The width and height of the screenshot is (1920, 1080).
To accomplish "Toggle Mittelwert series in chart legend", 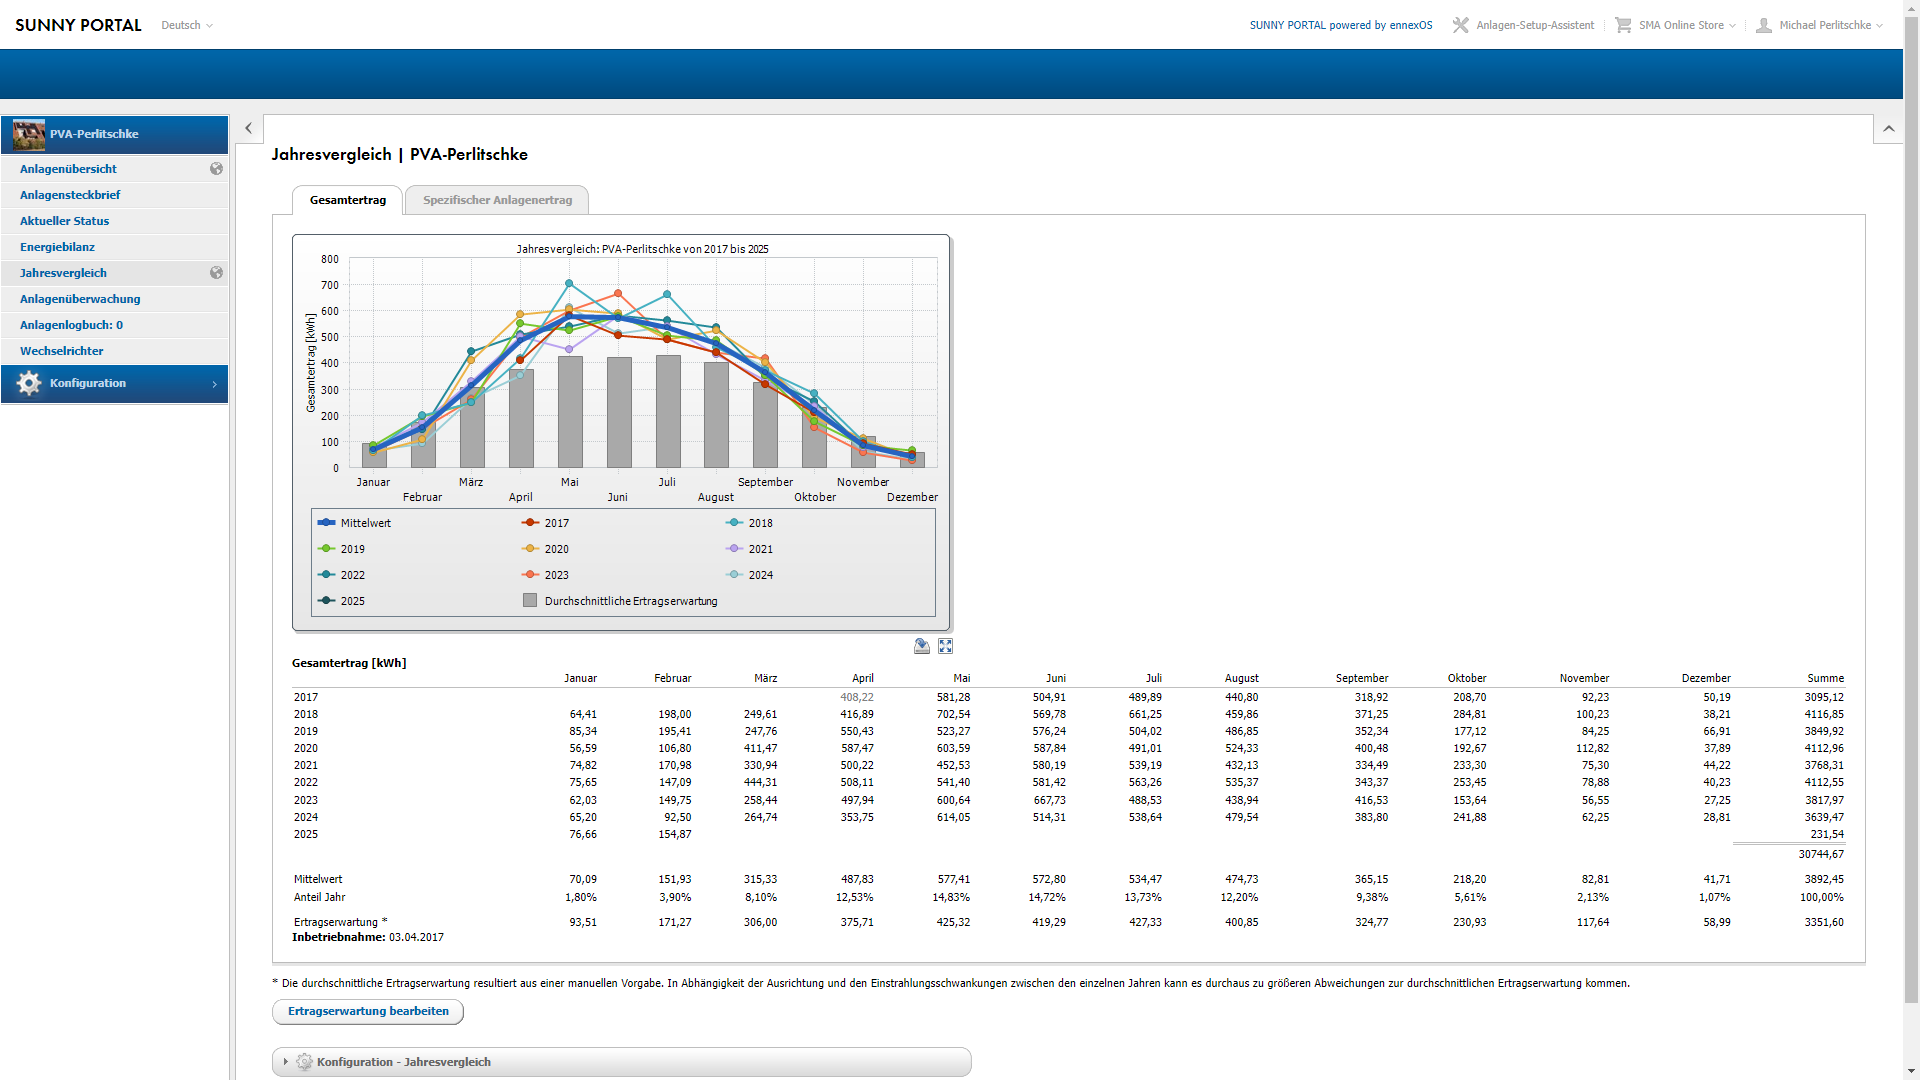I will (x=364, y=523).
